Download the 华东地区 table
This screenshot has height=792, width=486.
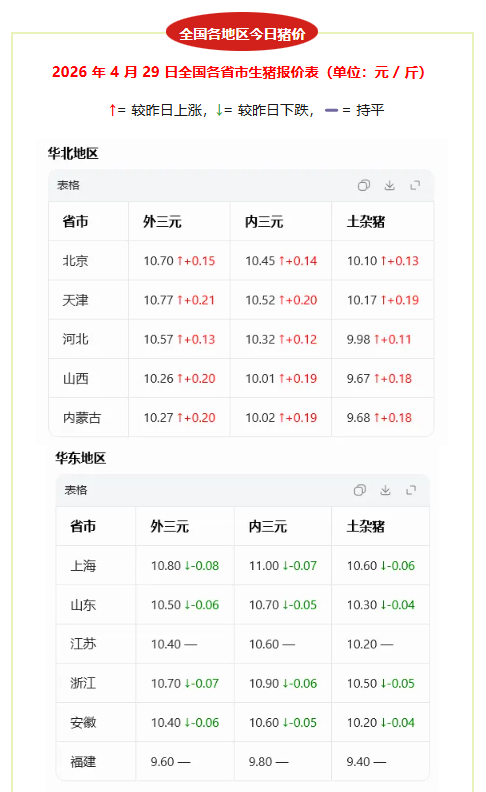click(x=385, y=490)
